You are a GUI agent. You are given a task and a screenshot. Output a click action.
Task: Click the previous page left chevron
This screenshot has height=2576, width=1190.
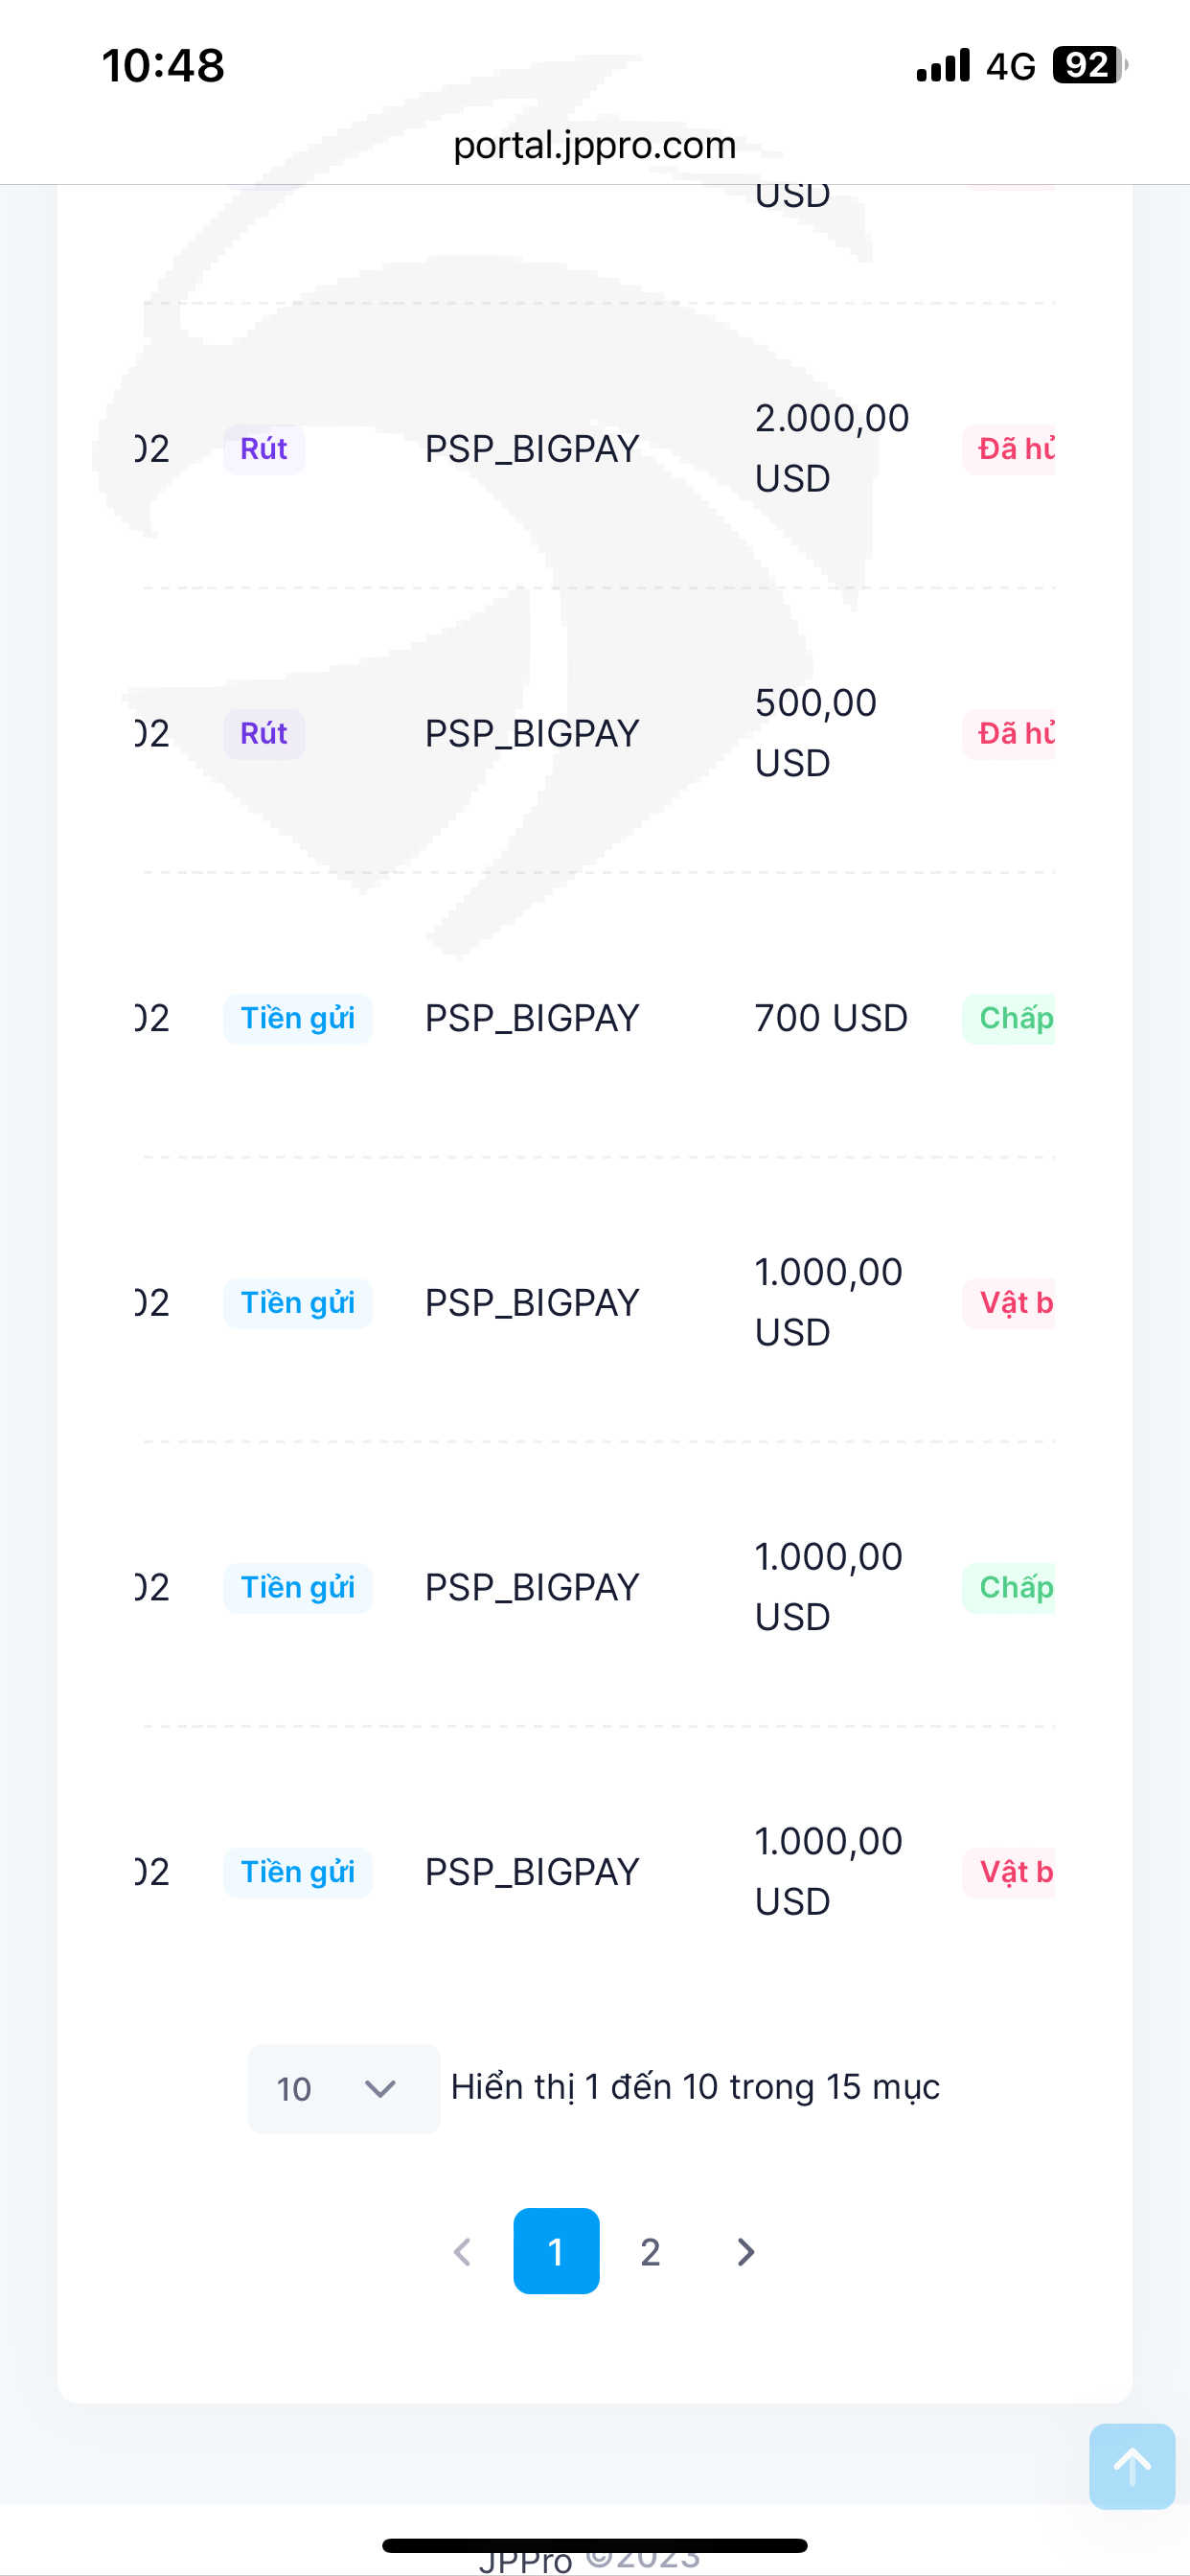pyautogui.click(x=462, y=2252)
